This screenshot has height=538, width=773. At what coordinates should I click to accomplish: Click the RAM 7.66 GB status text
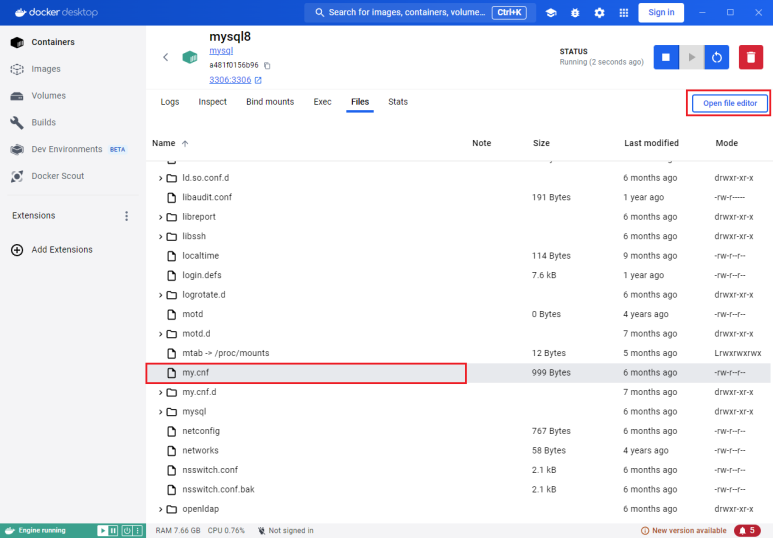178,531
